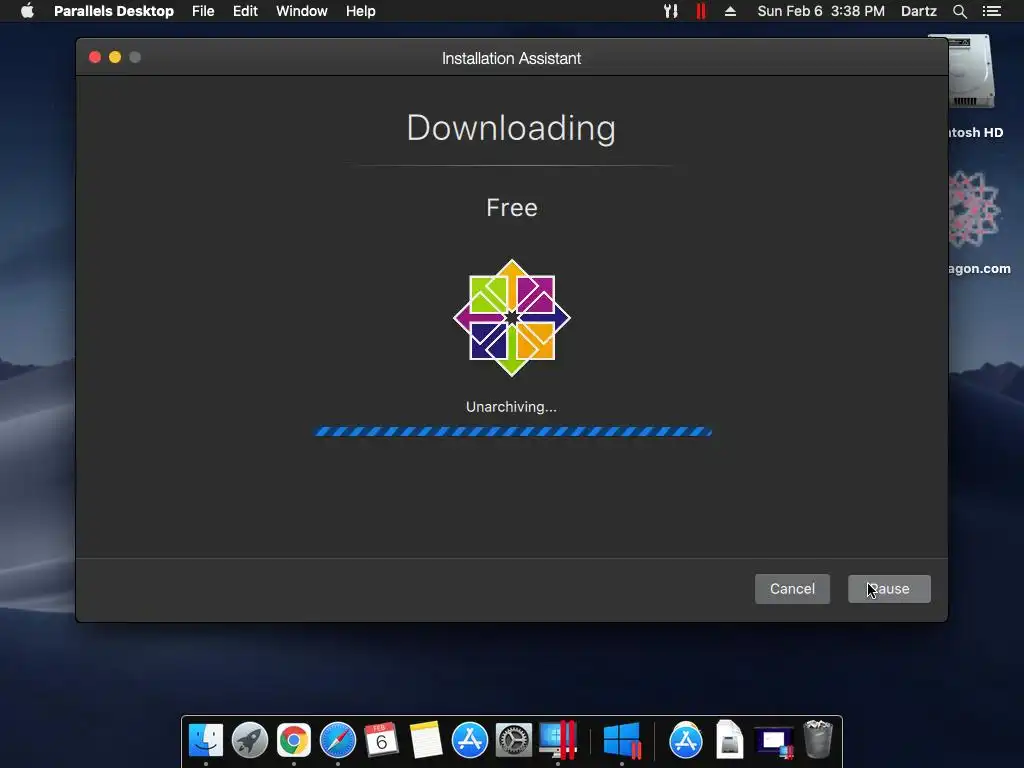Open the disk image file in Dock

click(729, 739)
